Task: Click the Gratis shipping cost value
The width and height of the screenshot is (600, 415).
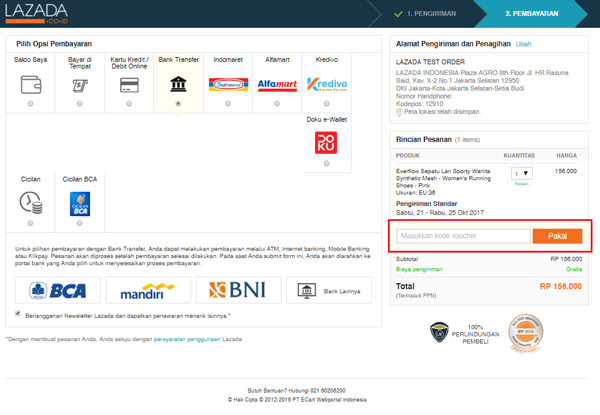Action: coord(574,269)
